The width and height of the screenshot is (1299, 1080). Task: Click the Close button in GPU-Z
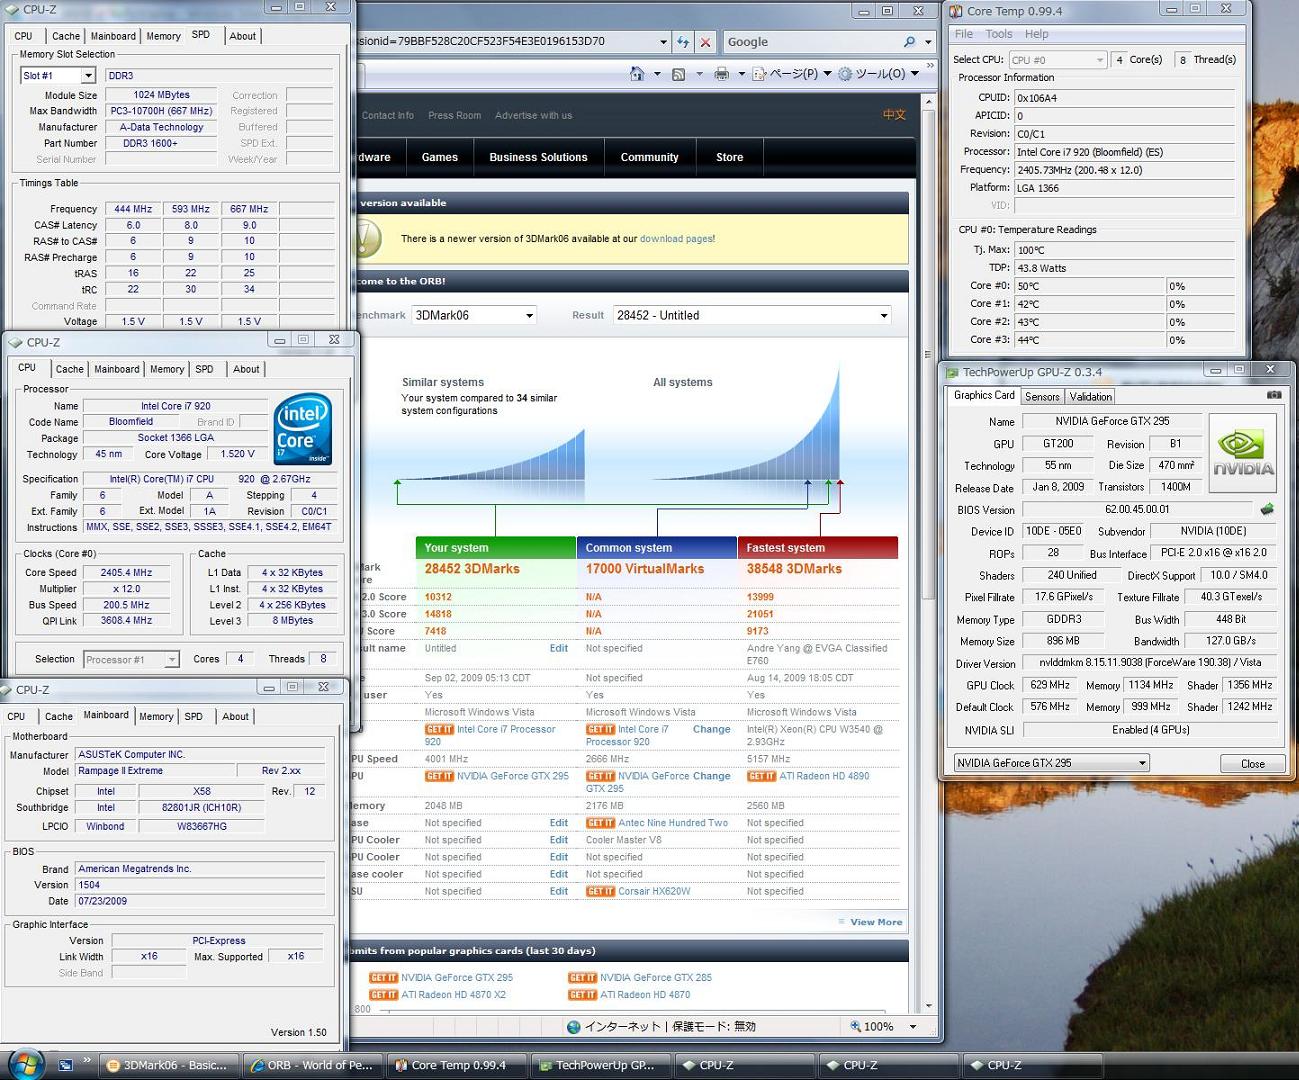(1252, 763)
